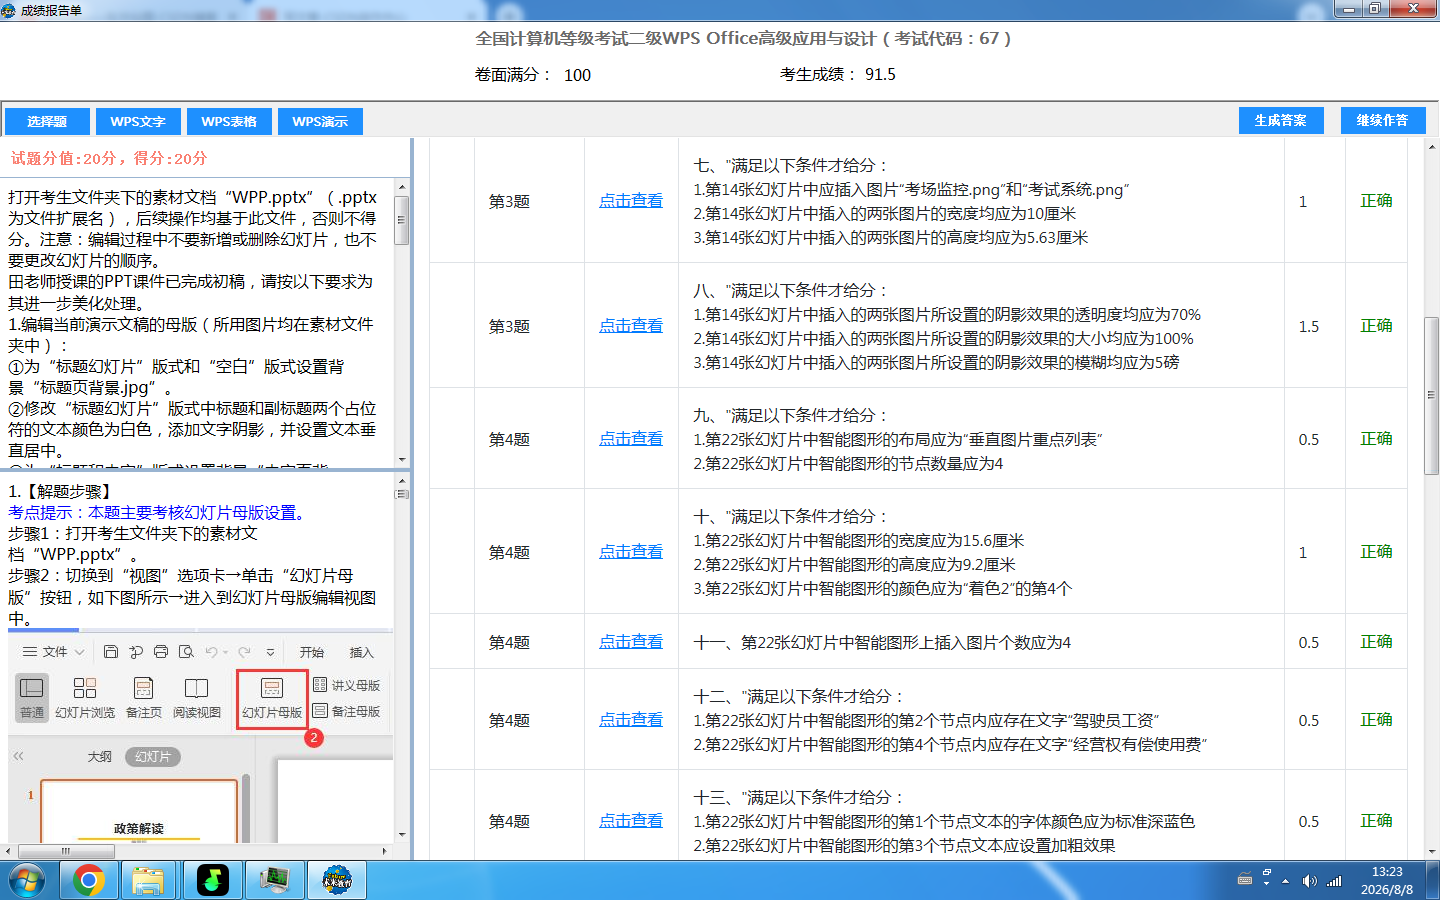The height and width of the screenshot is (900, 1440).
Task: Click the 生成答案 button
Action: (1280, 120)
